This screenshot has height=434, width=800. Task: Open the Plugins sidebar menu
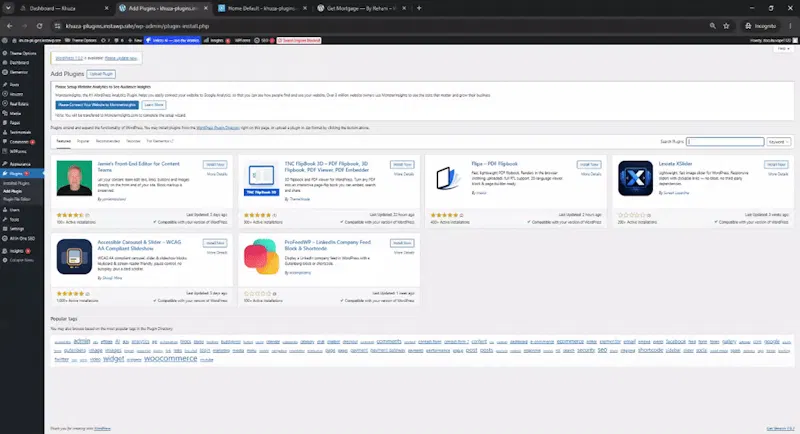point(16,174)
